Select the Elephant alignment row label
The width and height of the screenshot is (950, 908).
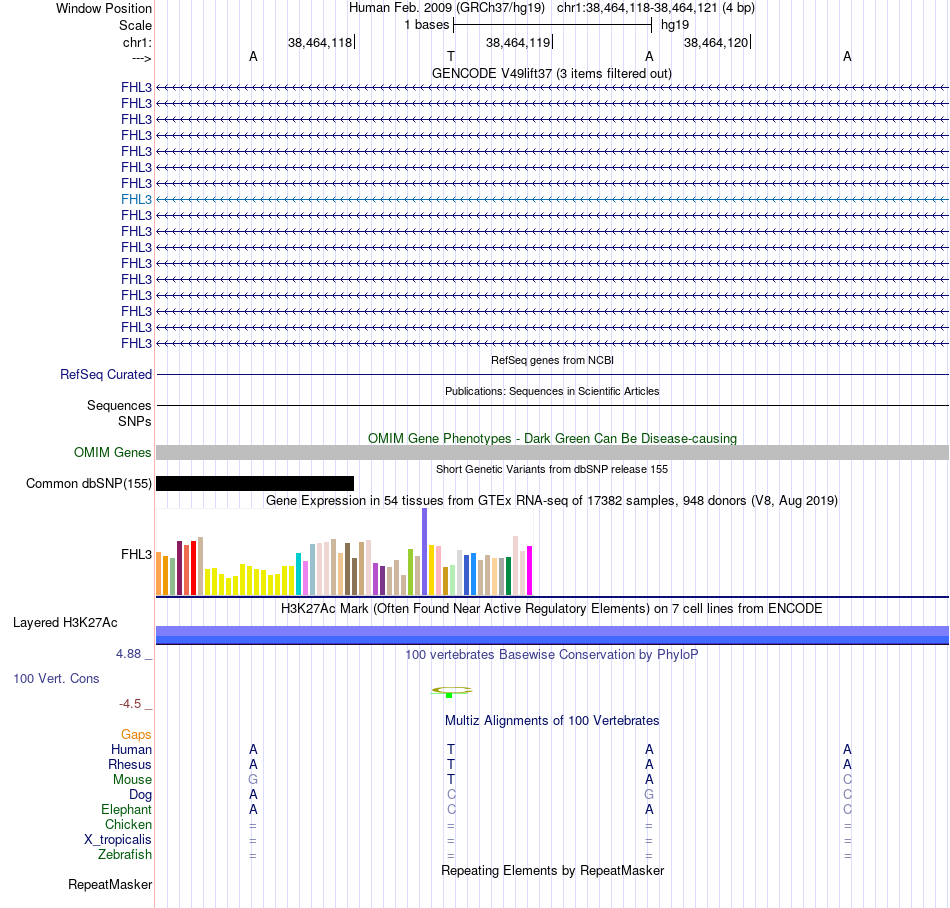tap(127, 809)
